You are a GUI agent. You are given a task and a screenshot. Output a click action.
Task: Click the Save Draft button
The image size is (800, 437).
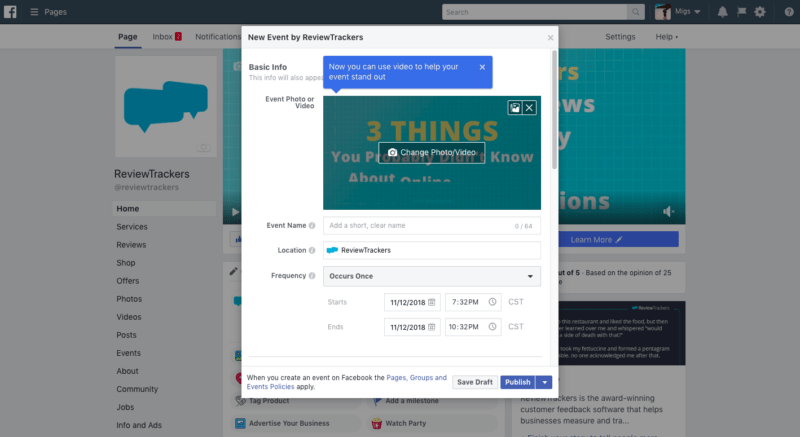pos(474,382)
